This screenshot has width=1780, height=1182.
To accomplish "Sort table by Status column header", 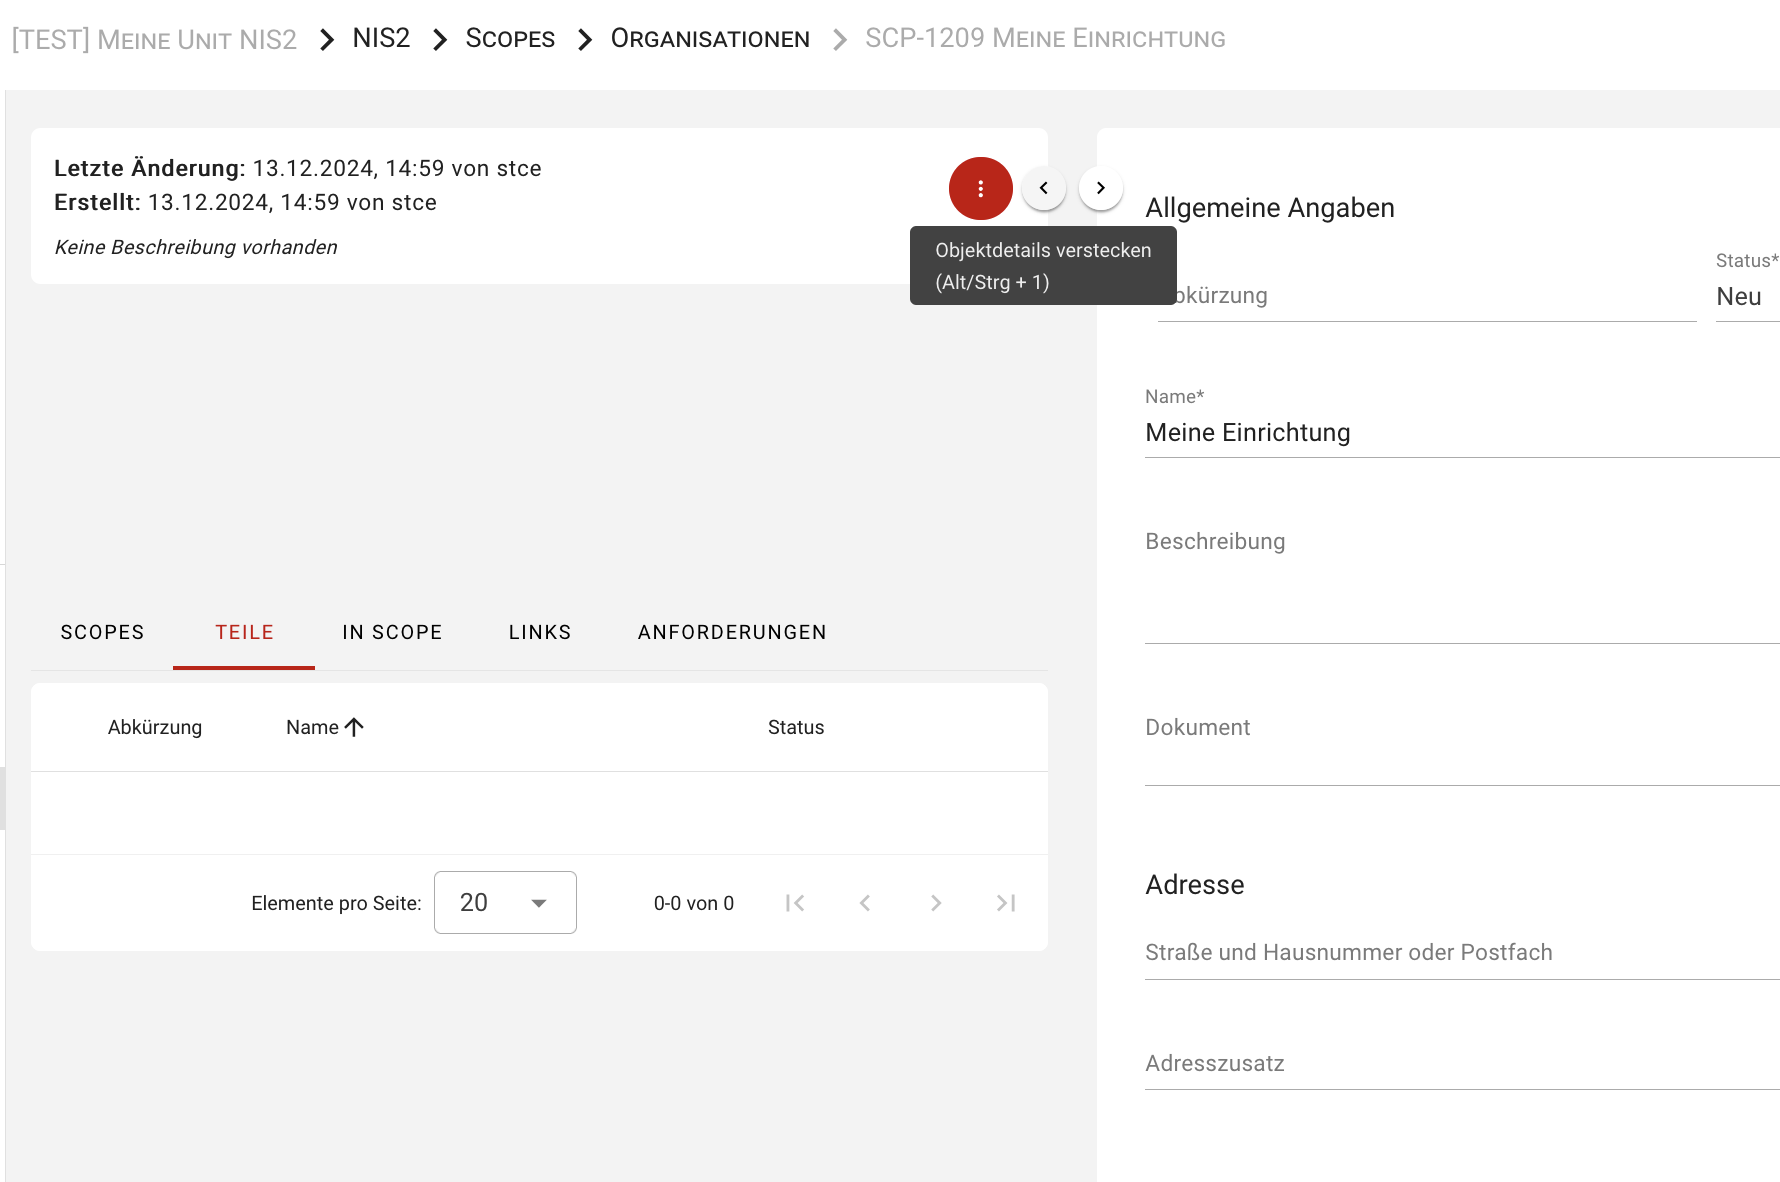I will [795, 727].
